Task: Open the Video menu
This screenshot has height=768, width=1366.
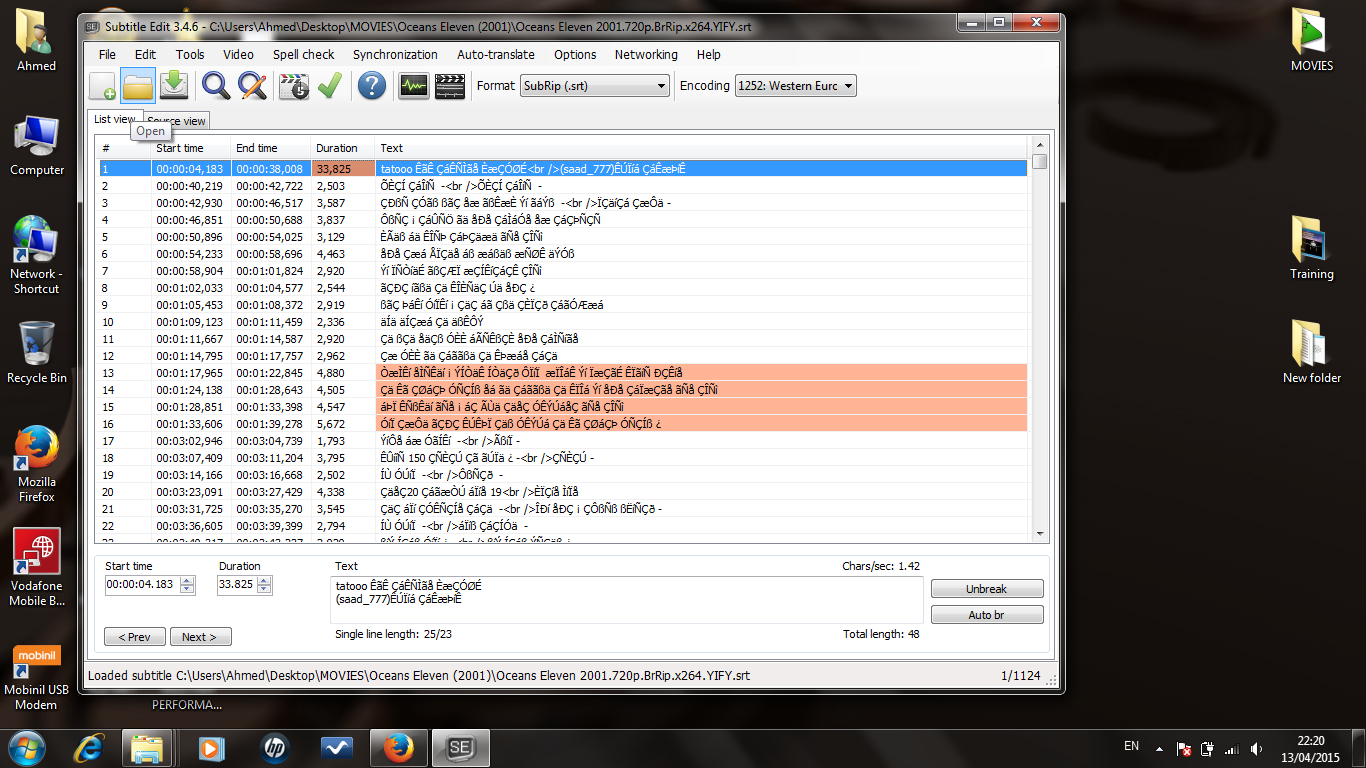Action: pyautogui.click(x=238, y=54)
